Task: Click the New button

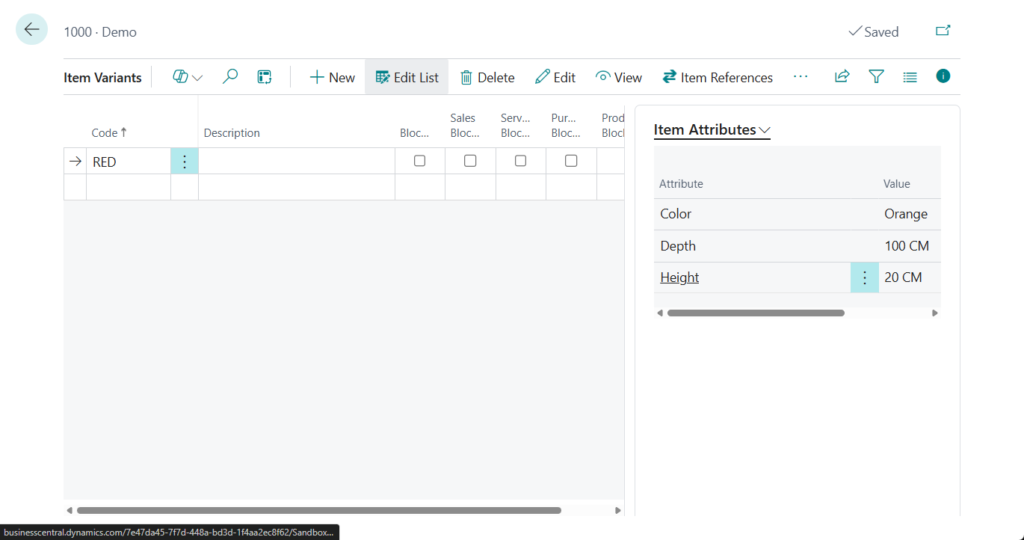Action: pyautogui.click(x=332, y=77)
